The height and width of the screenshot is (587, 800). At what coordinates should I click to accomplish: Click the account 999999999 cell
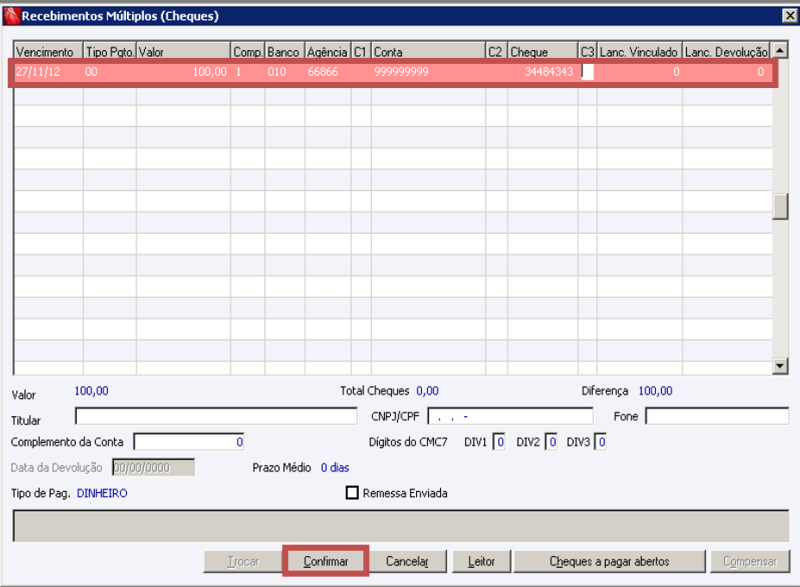pos(428,72)
